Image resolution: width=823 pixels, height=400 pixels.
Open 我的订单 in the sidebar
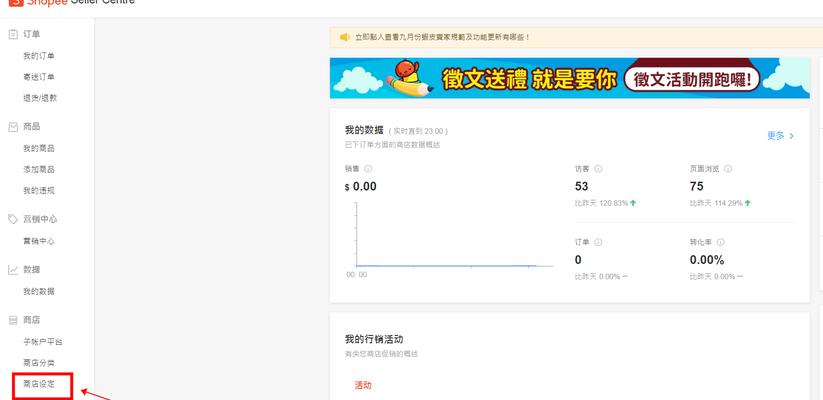[39, 56]
